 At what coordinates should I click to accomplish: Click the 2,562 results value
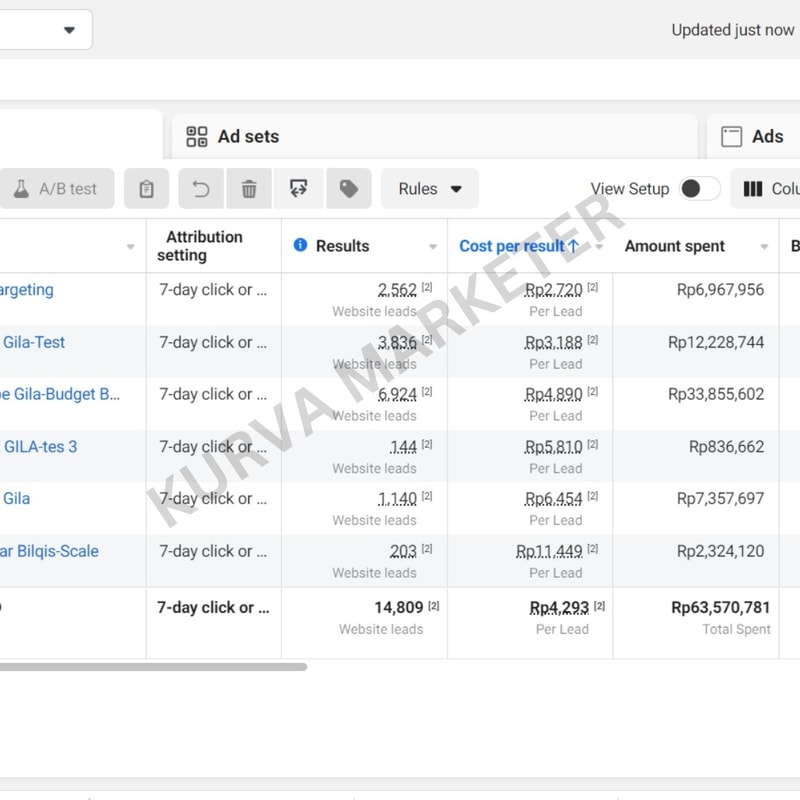397,290
